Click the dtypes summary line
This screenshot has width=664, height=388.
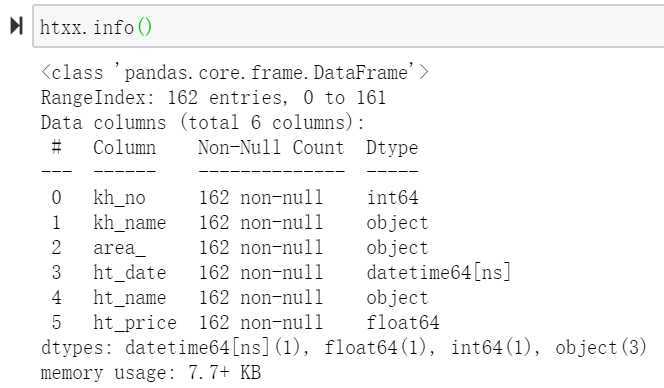point(344,348)
